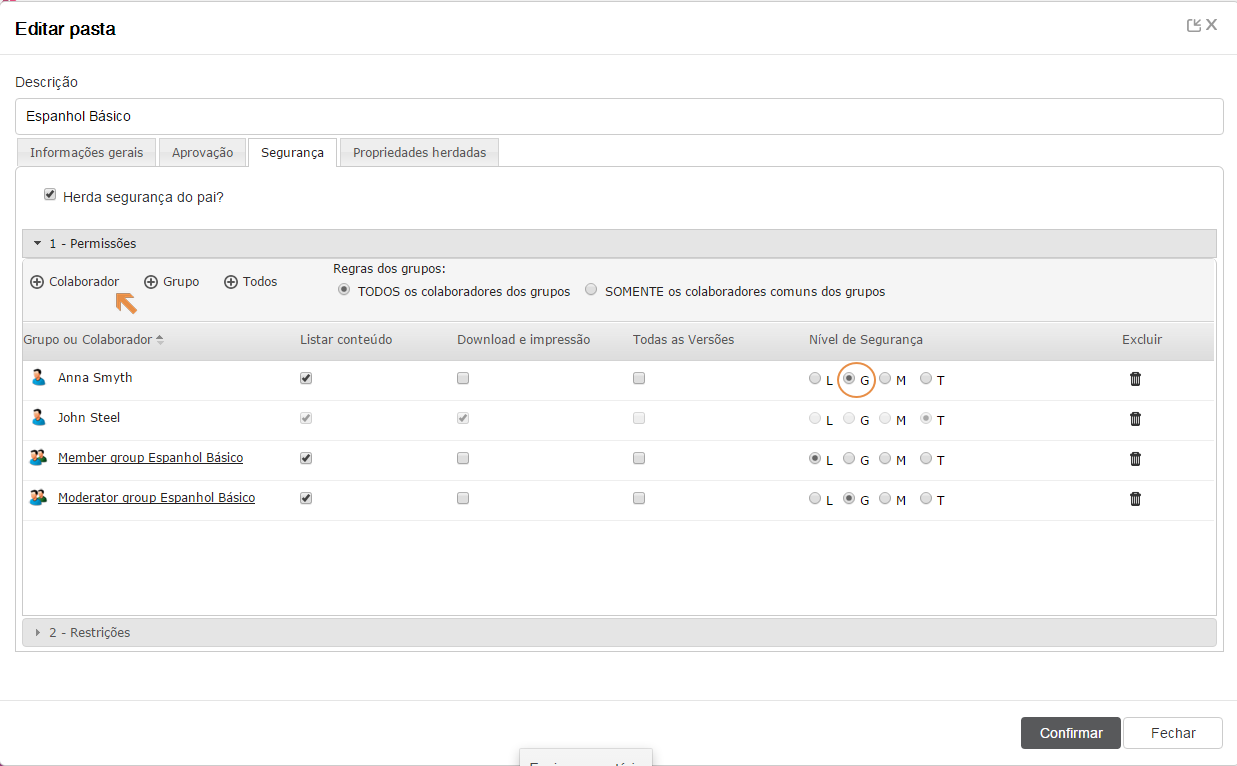The image size is (1237, 766).
Task: Switch to Informações gerais tab
Action: pyautogui.click(x=87, y=153)
